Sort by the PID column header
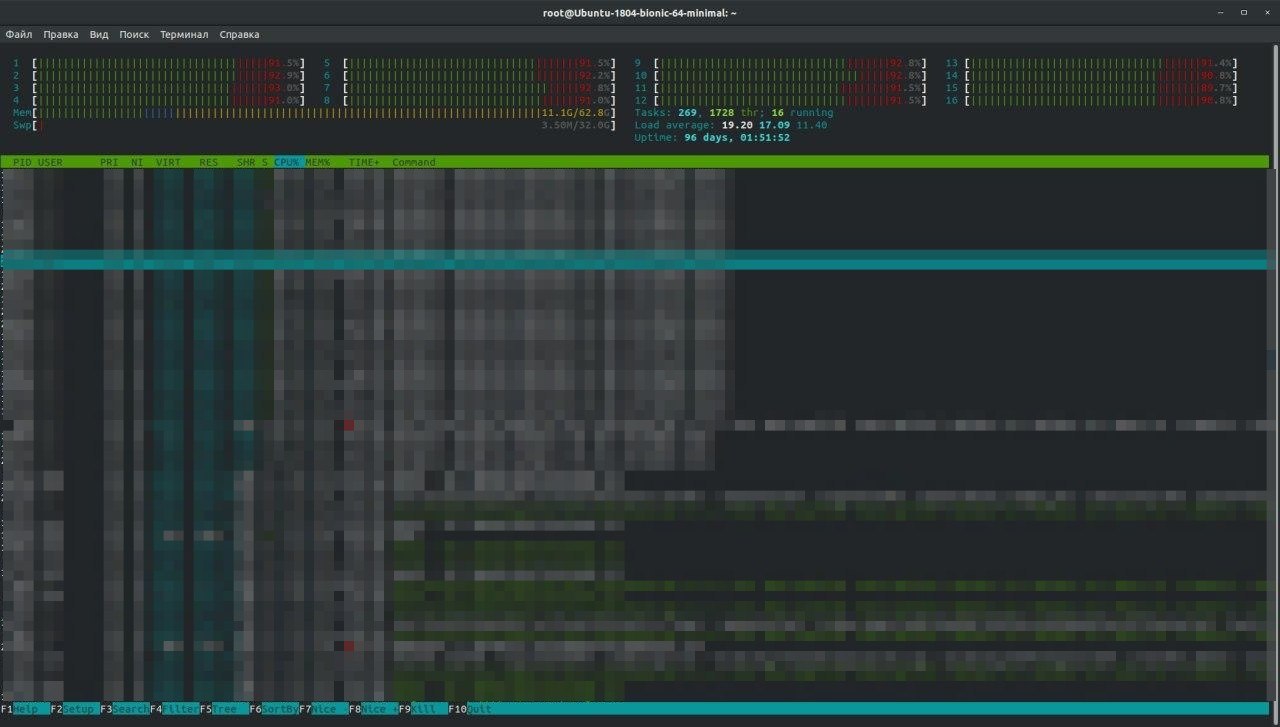 pyautogui.click(x=22, y=162)
